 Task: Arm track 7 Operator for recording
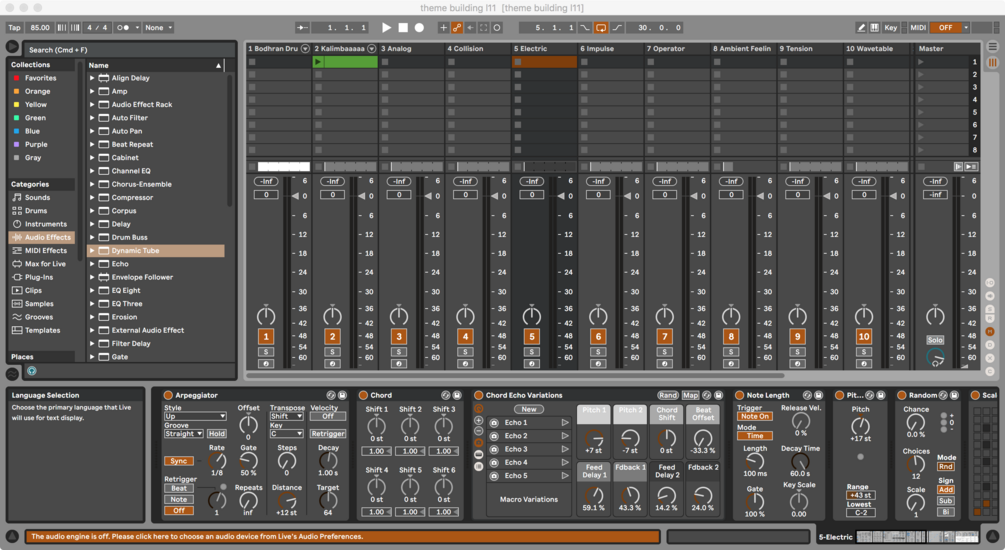(665, 363)
